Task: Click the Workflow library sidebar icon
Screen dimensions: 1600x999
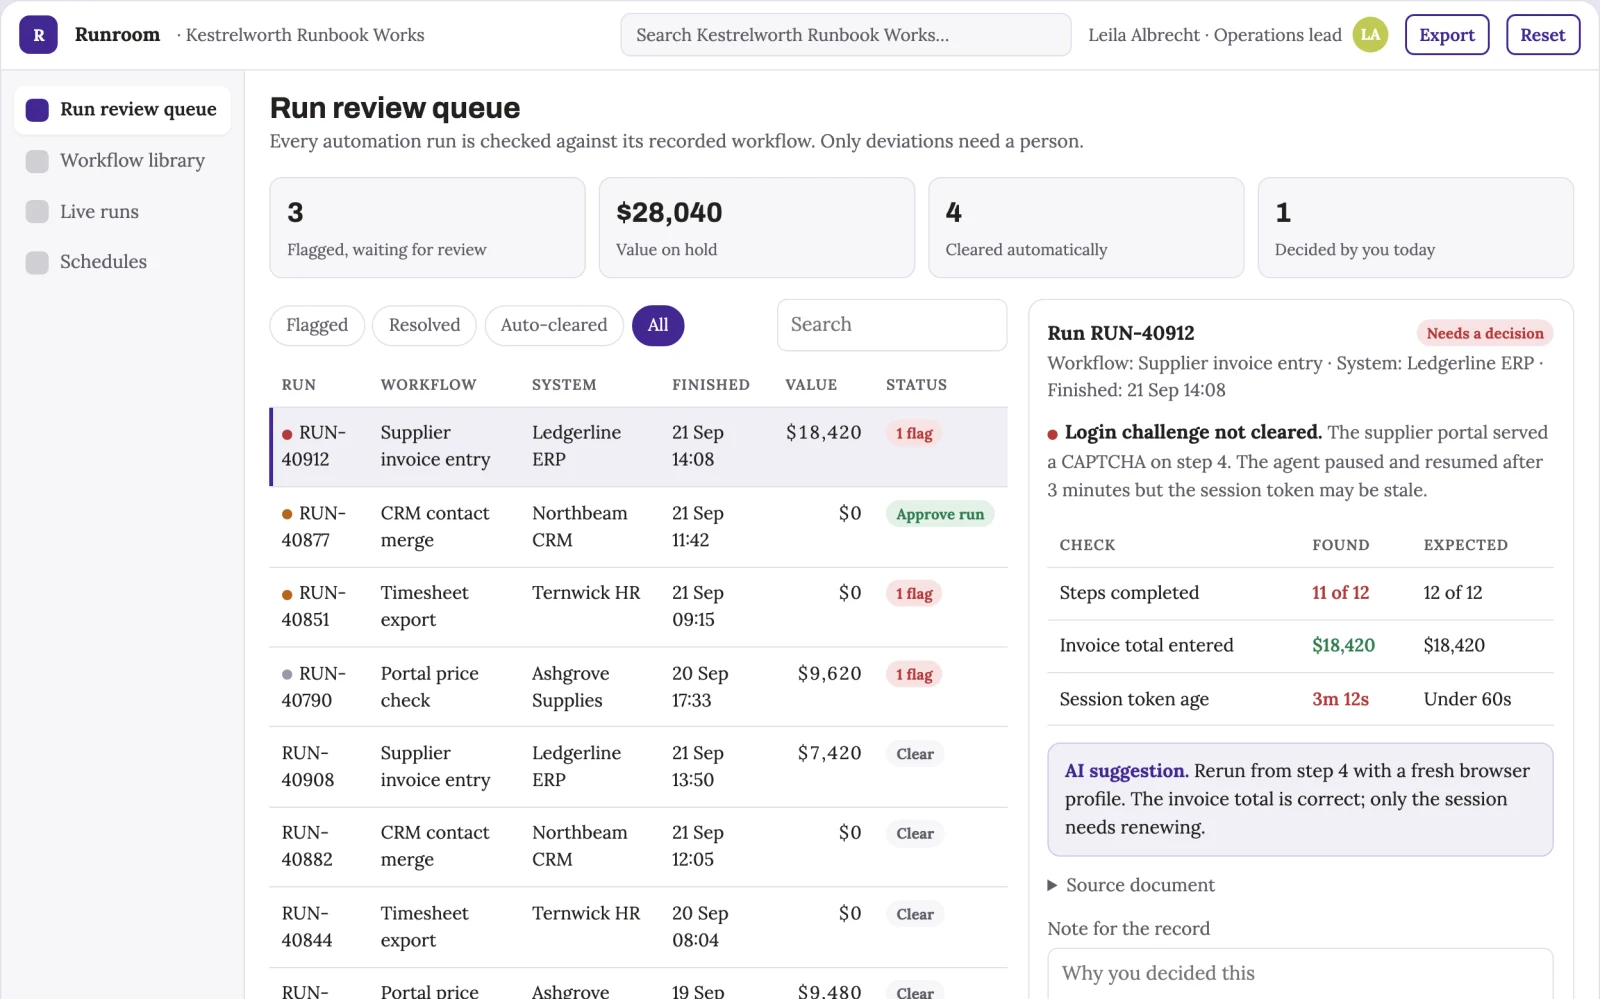Action: click(37, 161)
